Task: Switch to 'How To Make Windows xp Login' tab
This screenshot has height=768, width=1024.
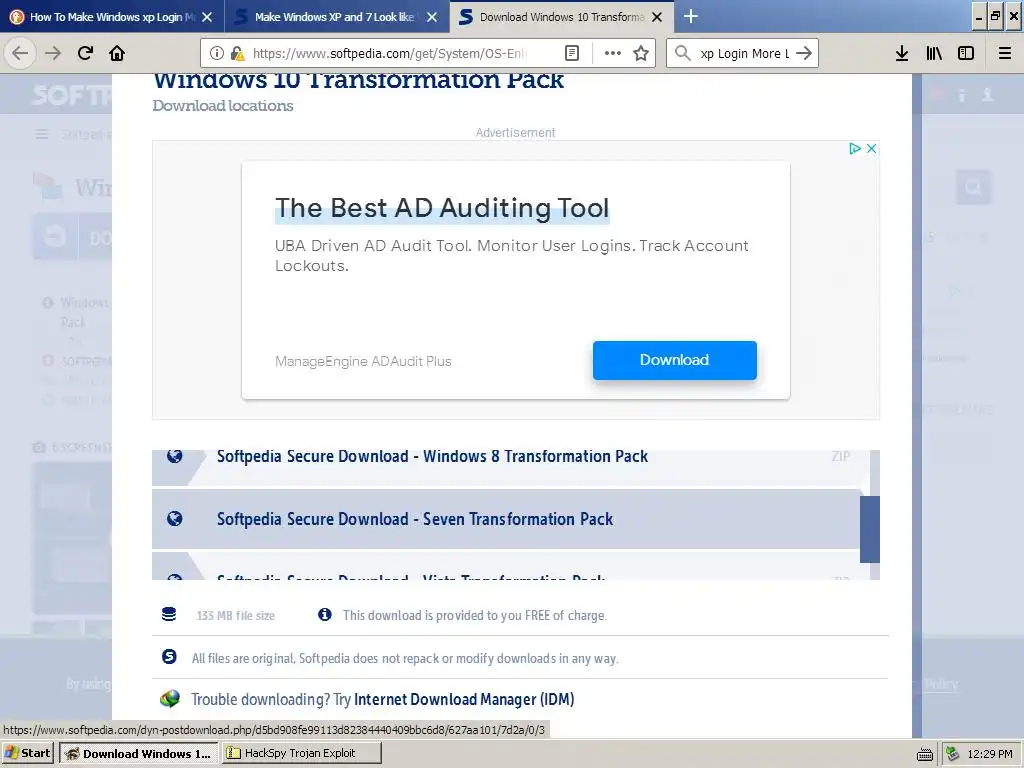Action: click(111, 17)
